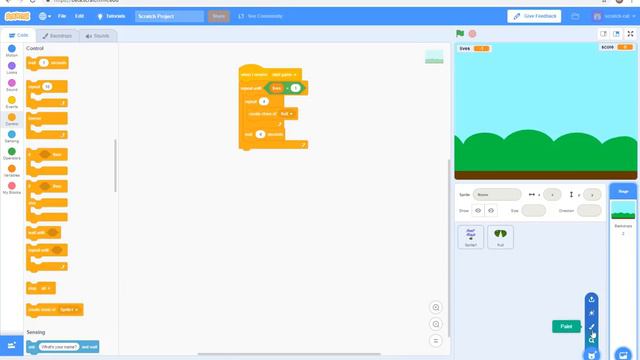
Task: Select the My Blocks category
Action: coord(12,188)
